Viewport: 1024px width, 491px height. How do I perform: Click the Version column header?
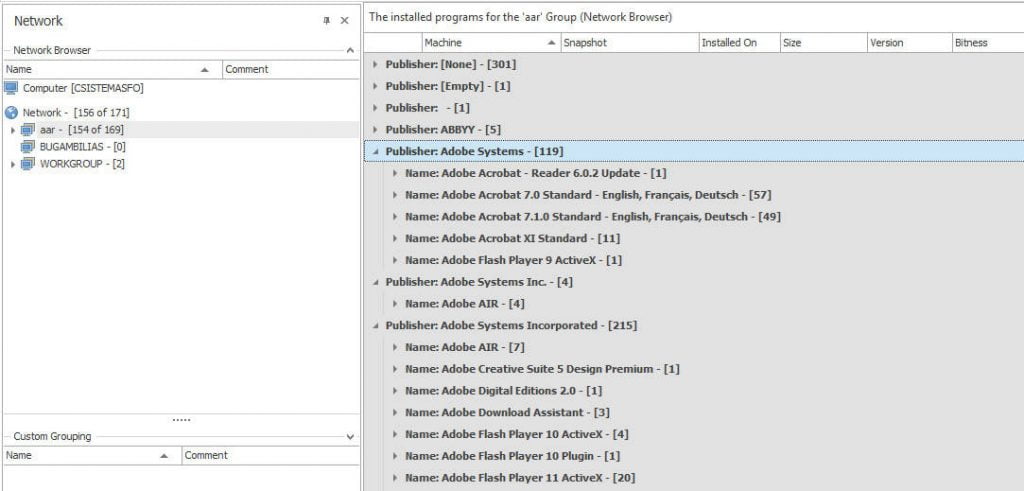(x=886, y=43)
